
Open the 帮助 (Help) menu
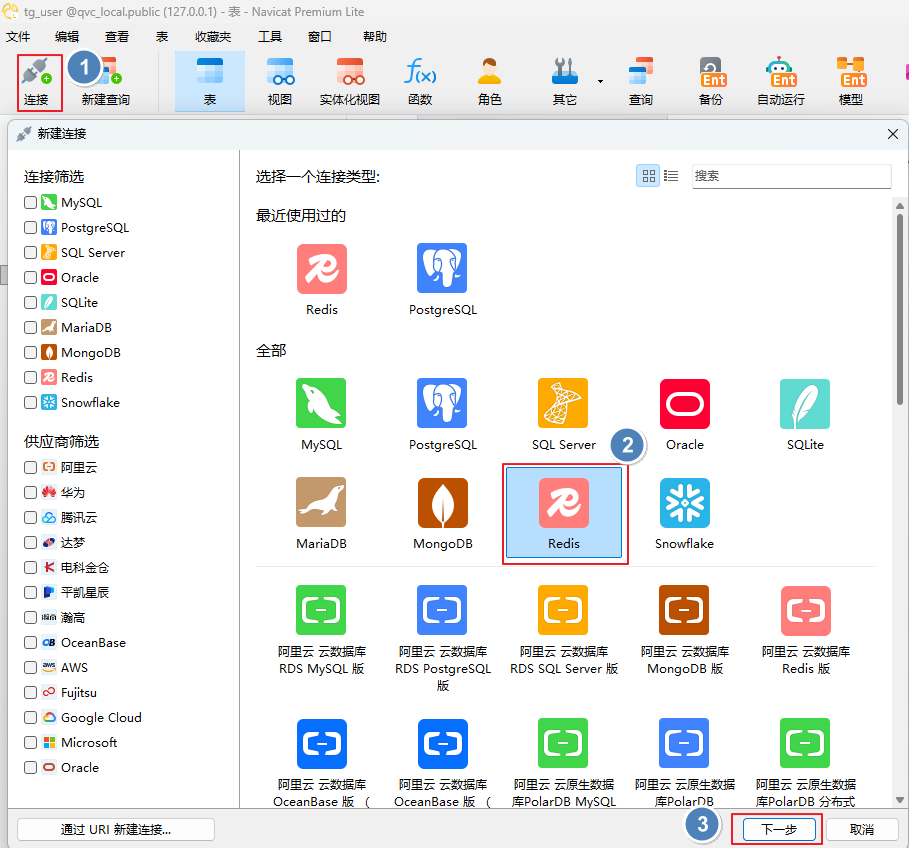374,37
